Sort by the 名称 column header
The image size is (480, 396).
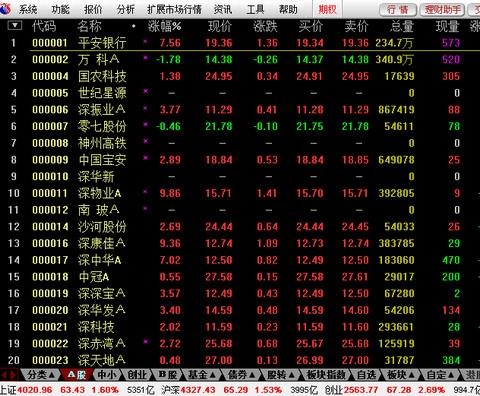coord(89,26)
